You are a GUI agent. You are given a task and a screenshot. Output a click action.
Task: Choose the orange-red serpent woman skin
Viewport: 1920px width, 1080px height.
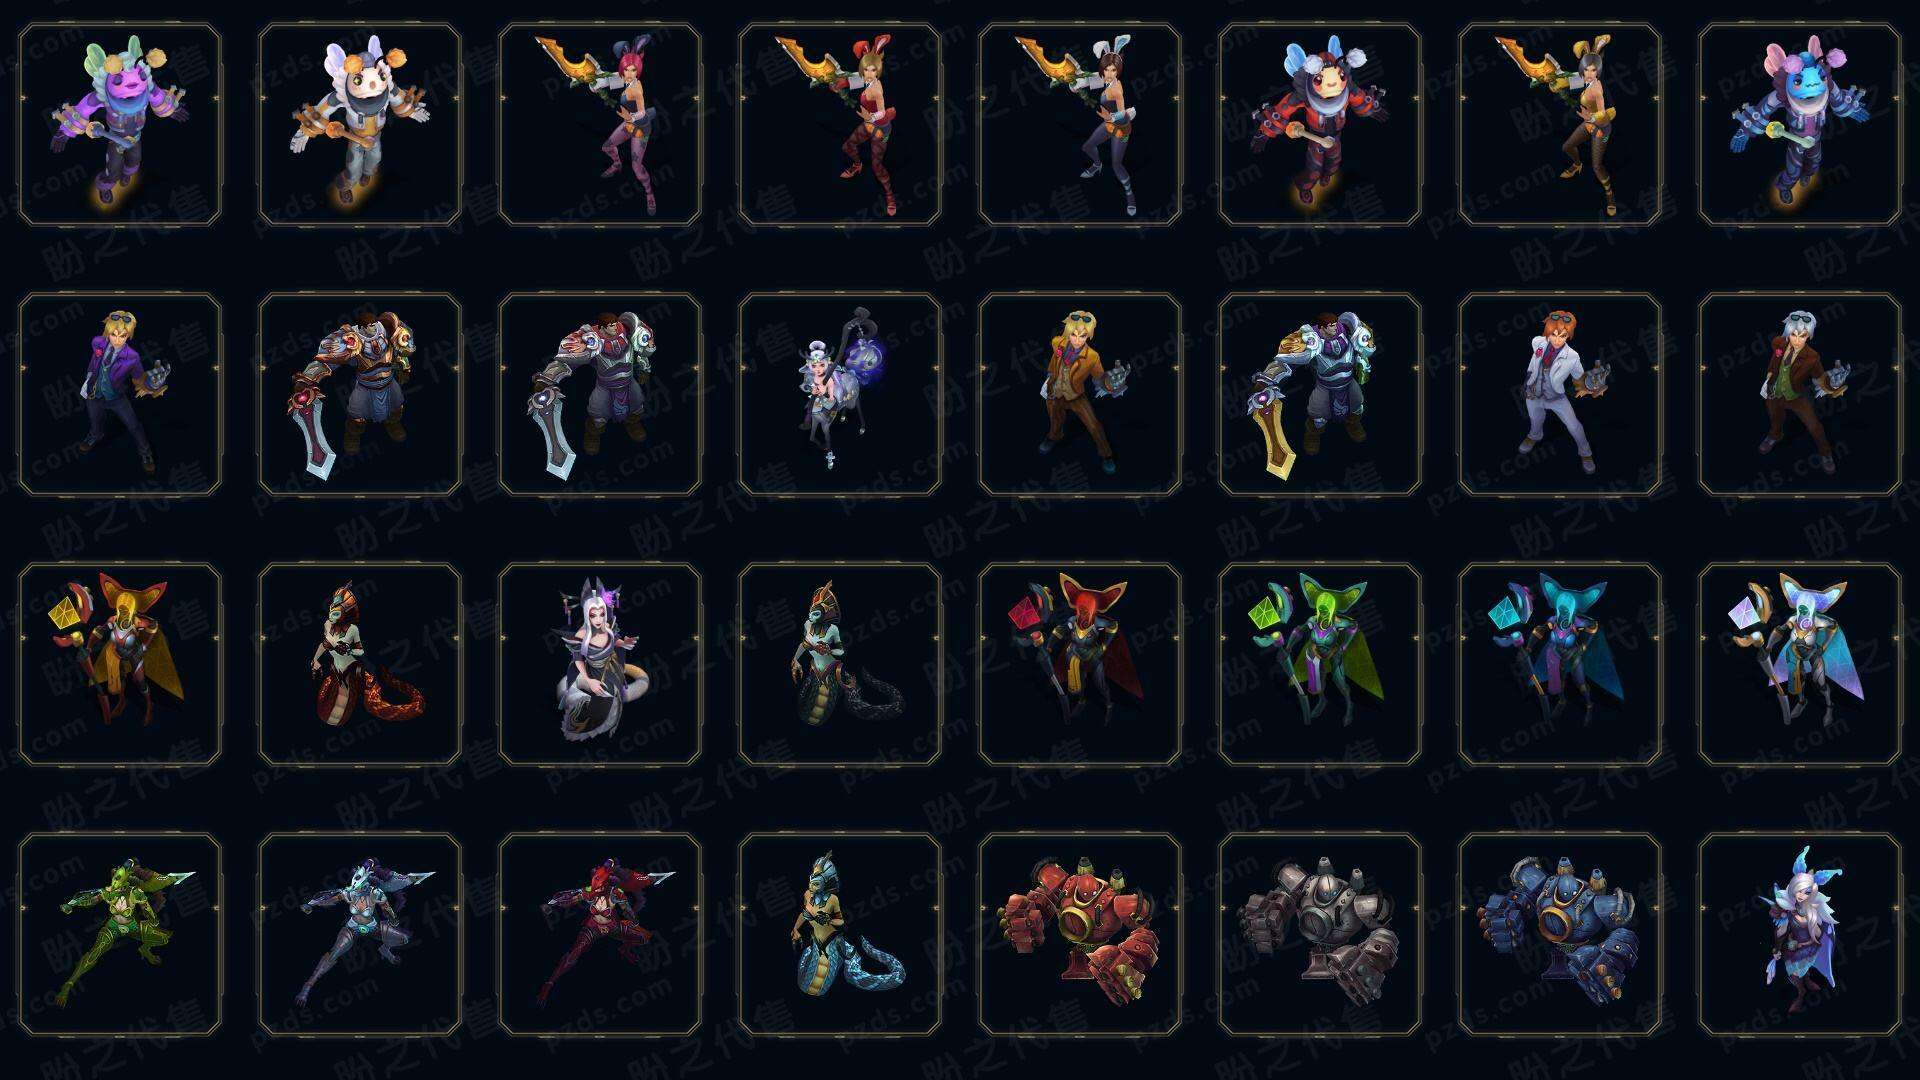tap(360, 664)
